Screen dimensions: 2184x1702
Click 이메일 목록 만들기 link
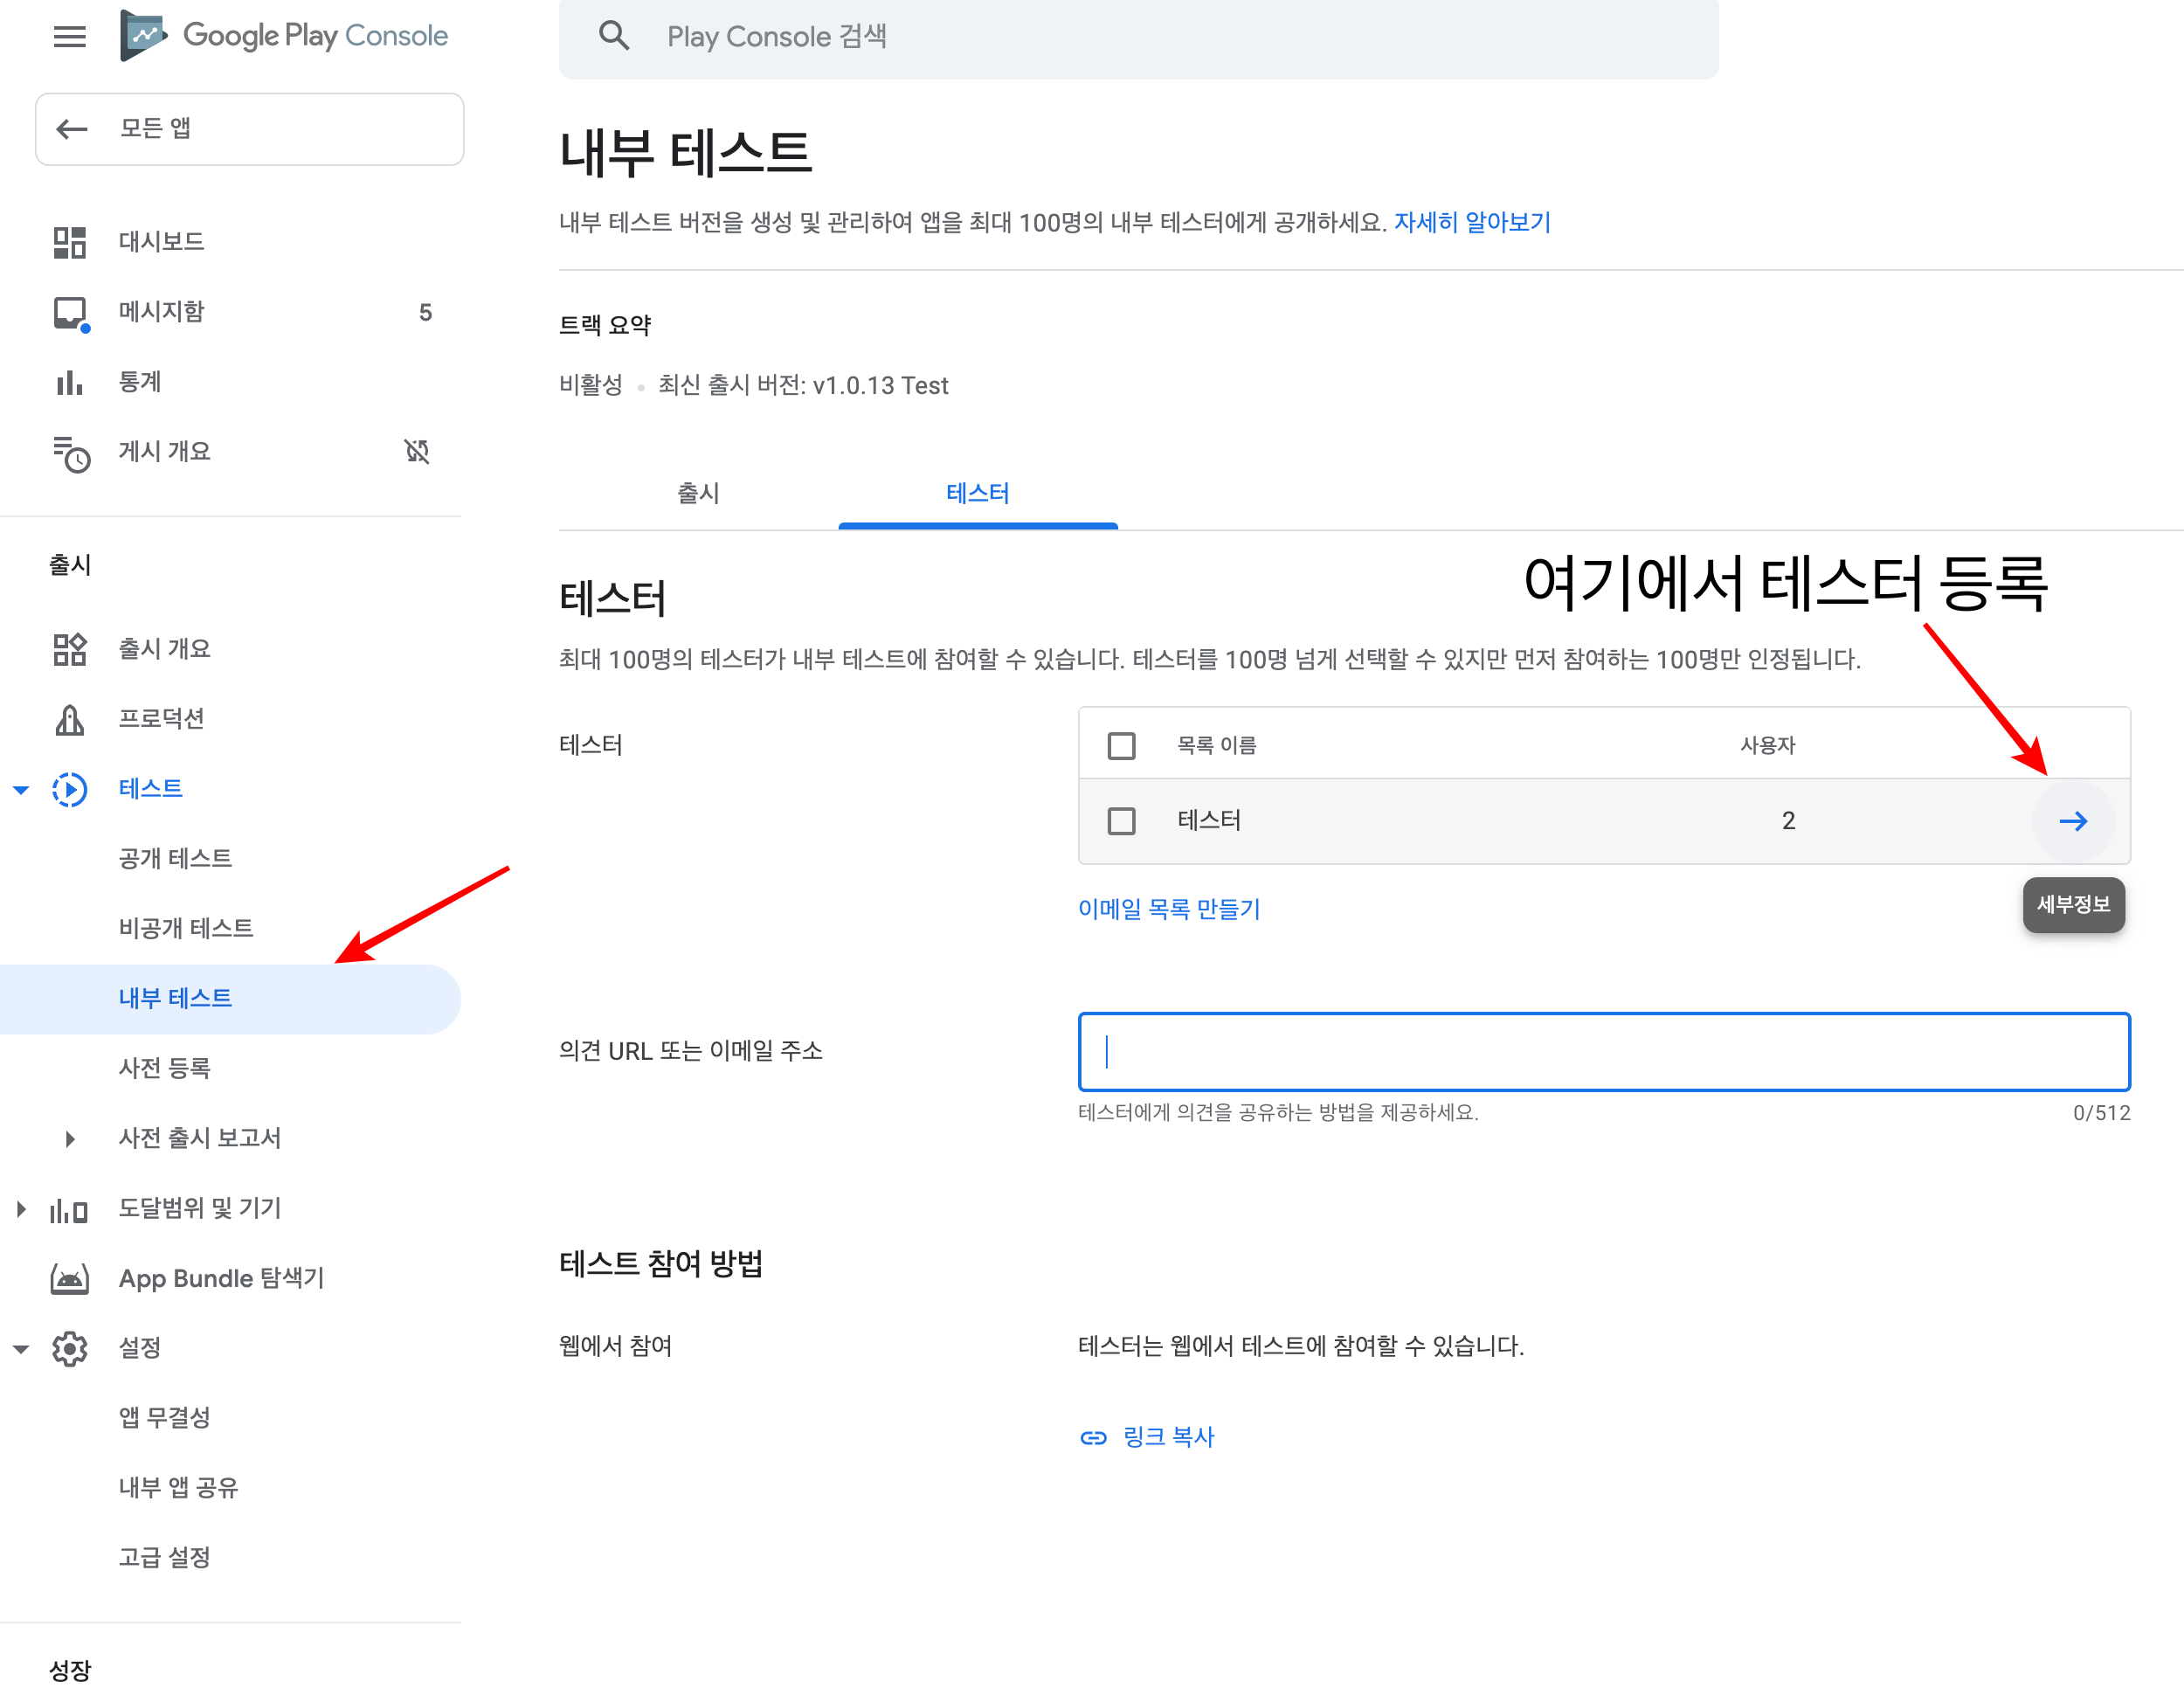click(1168, 909)
